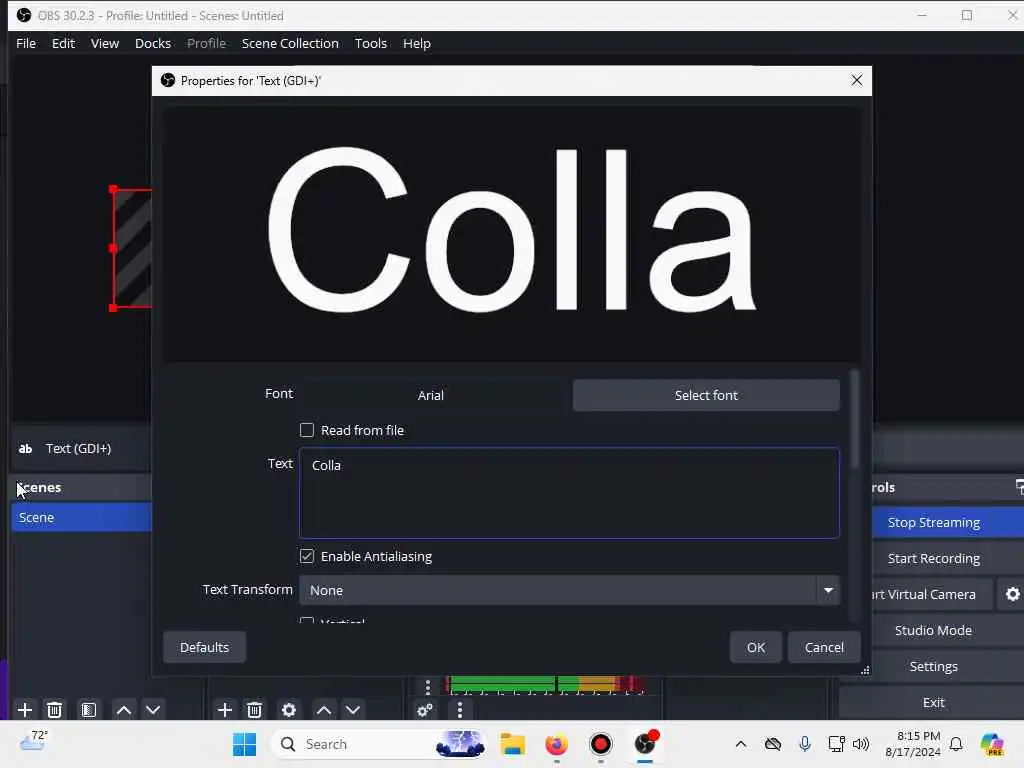
Task: Click the Arial font name label
Action: (x=430, y=395)
